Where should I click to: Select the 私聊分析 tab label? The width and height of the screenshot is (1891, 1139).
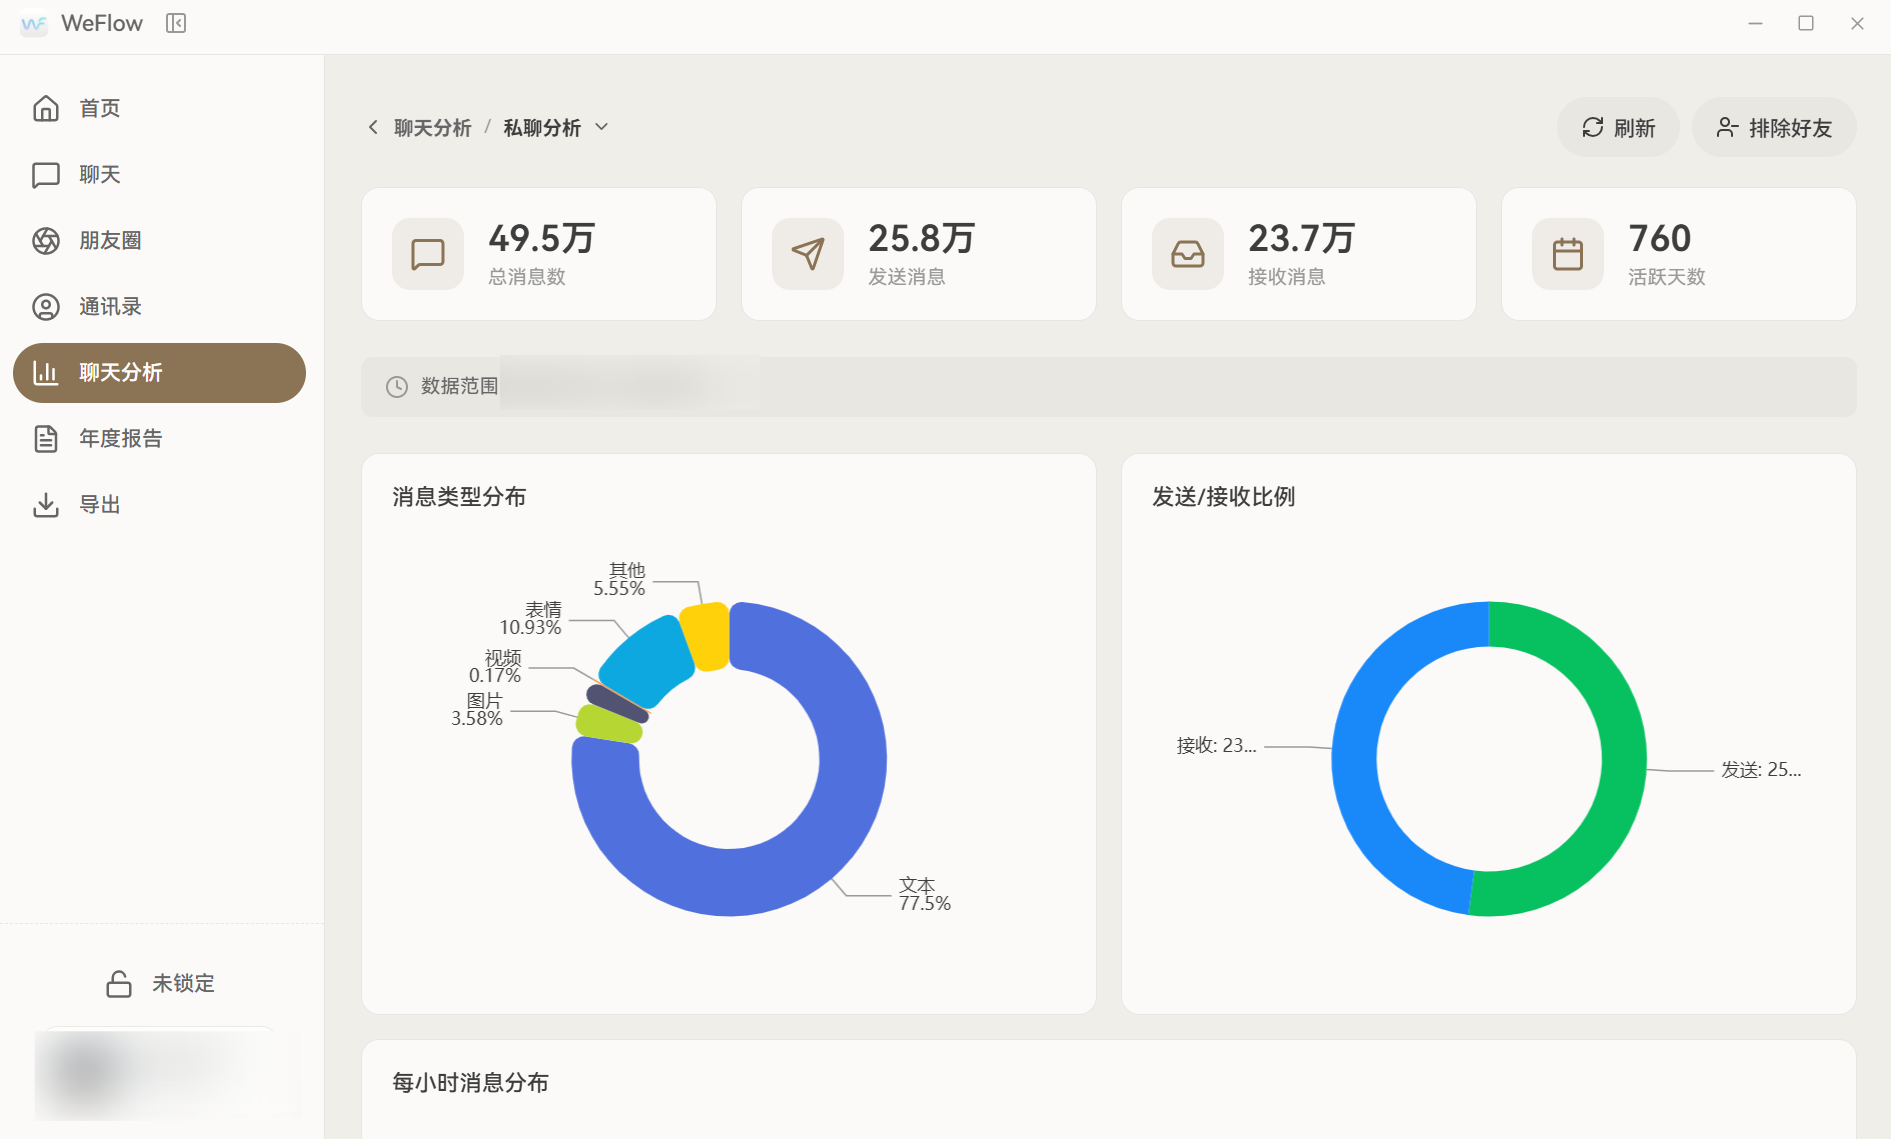tap(543, 127)
